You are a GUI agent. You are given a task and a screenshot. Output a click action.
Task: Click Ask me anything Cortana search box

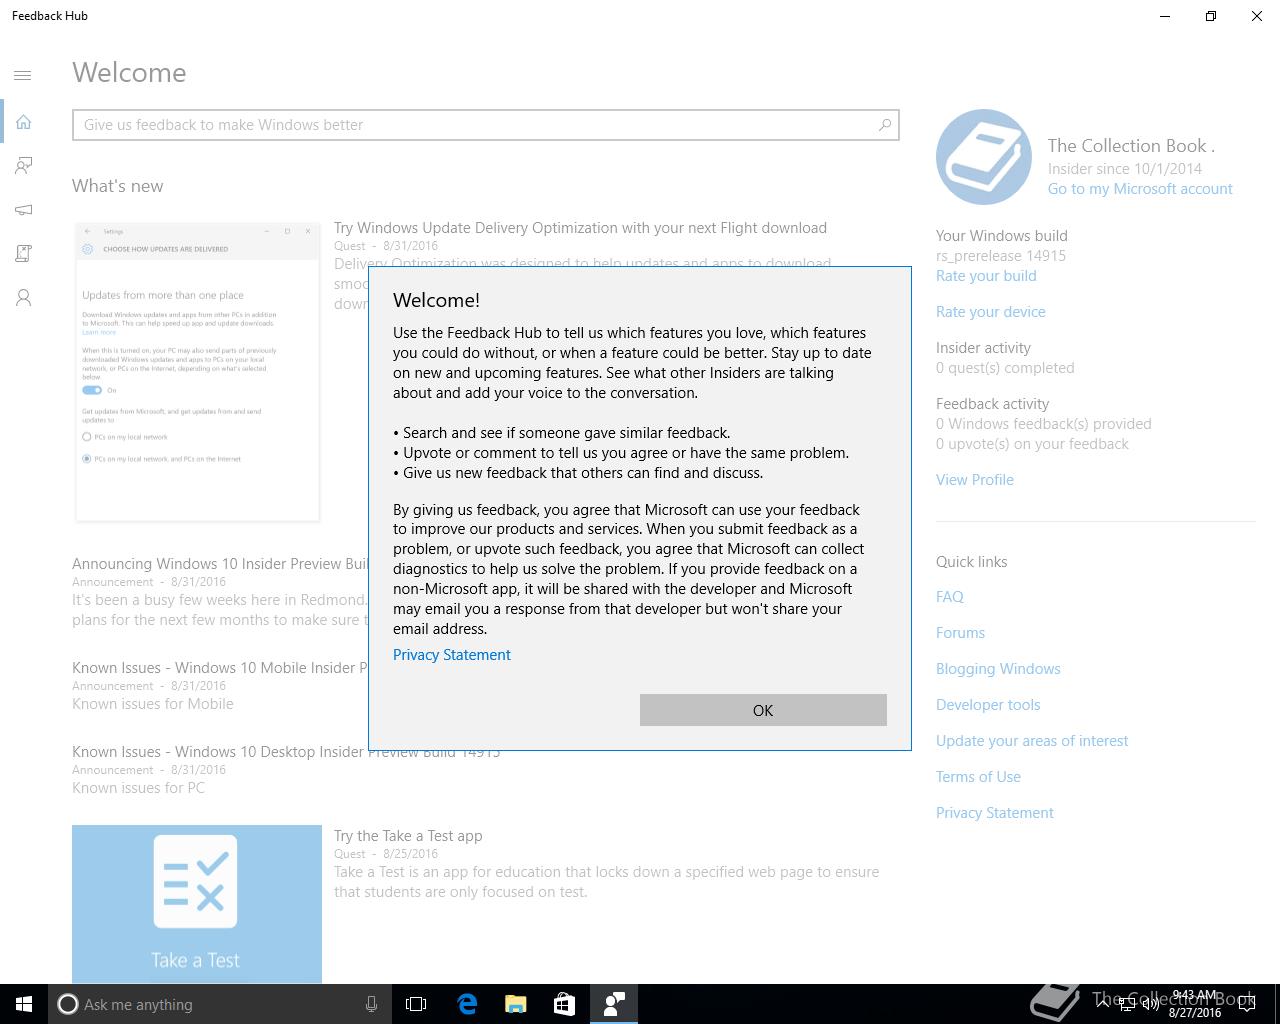click(219, 1004)
